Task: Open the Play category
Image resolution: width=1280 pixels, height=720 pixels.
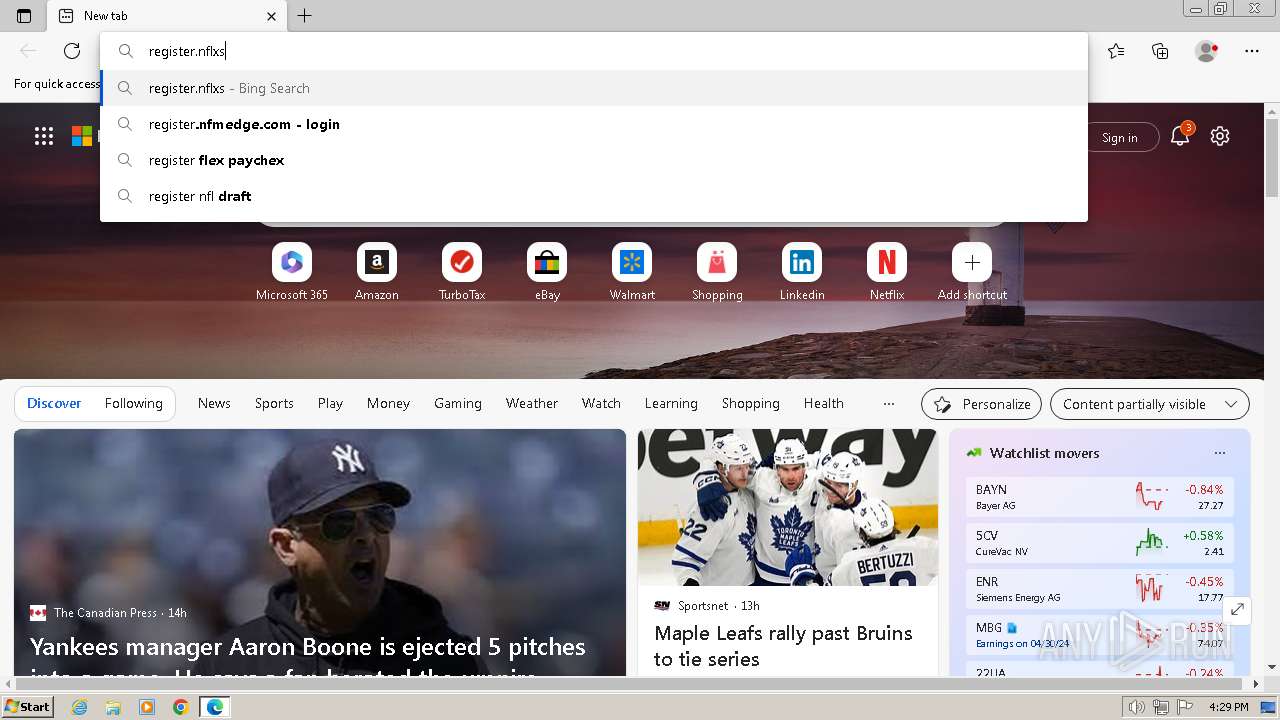Action: pyautogui.click(x=330, y=403)
